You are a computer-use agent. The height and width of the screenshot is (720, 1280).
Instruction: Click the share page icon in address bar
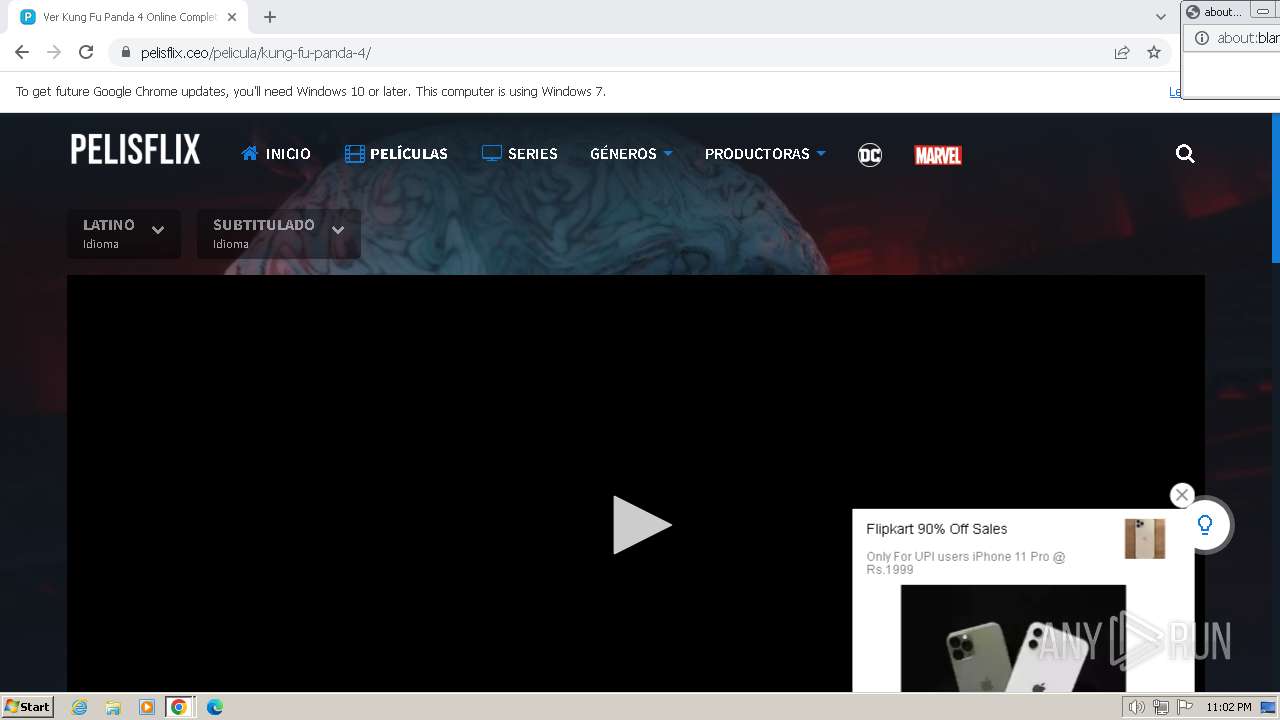1122,53
